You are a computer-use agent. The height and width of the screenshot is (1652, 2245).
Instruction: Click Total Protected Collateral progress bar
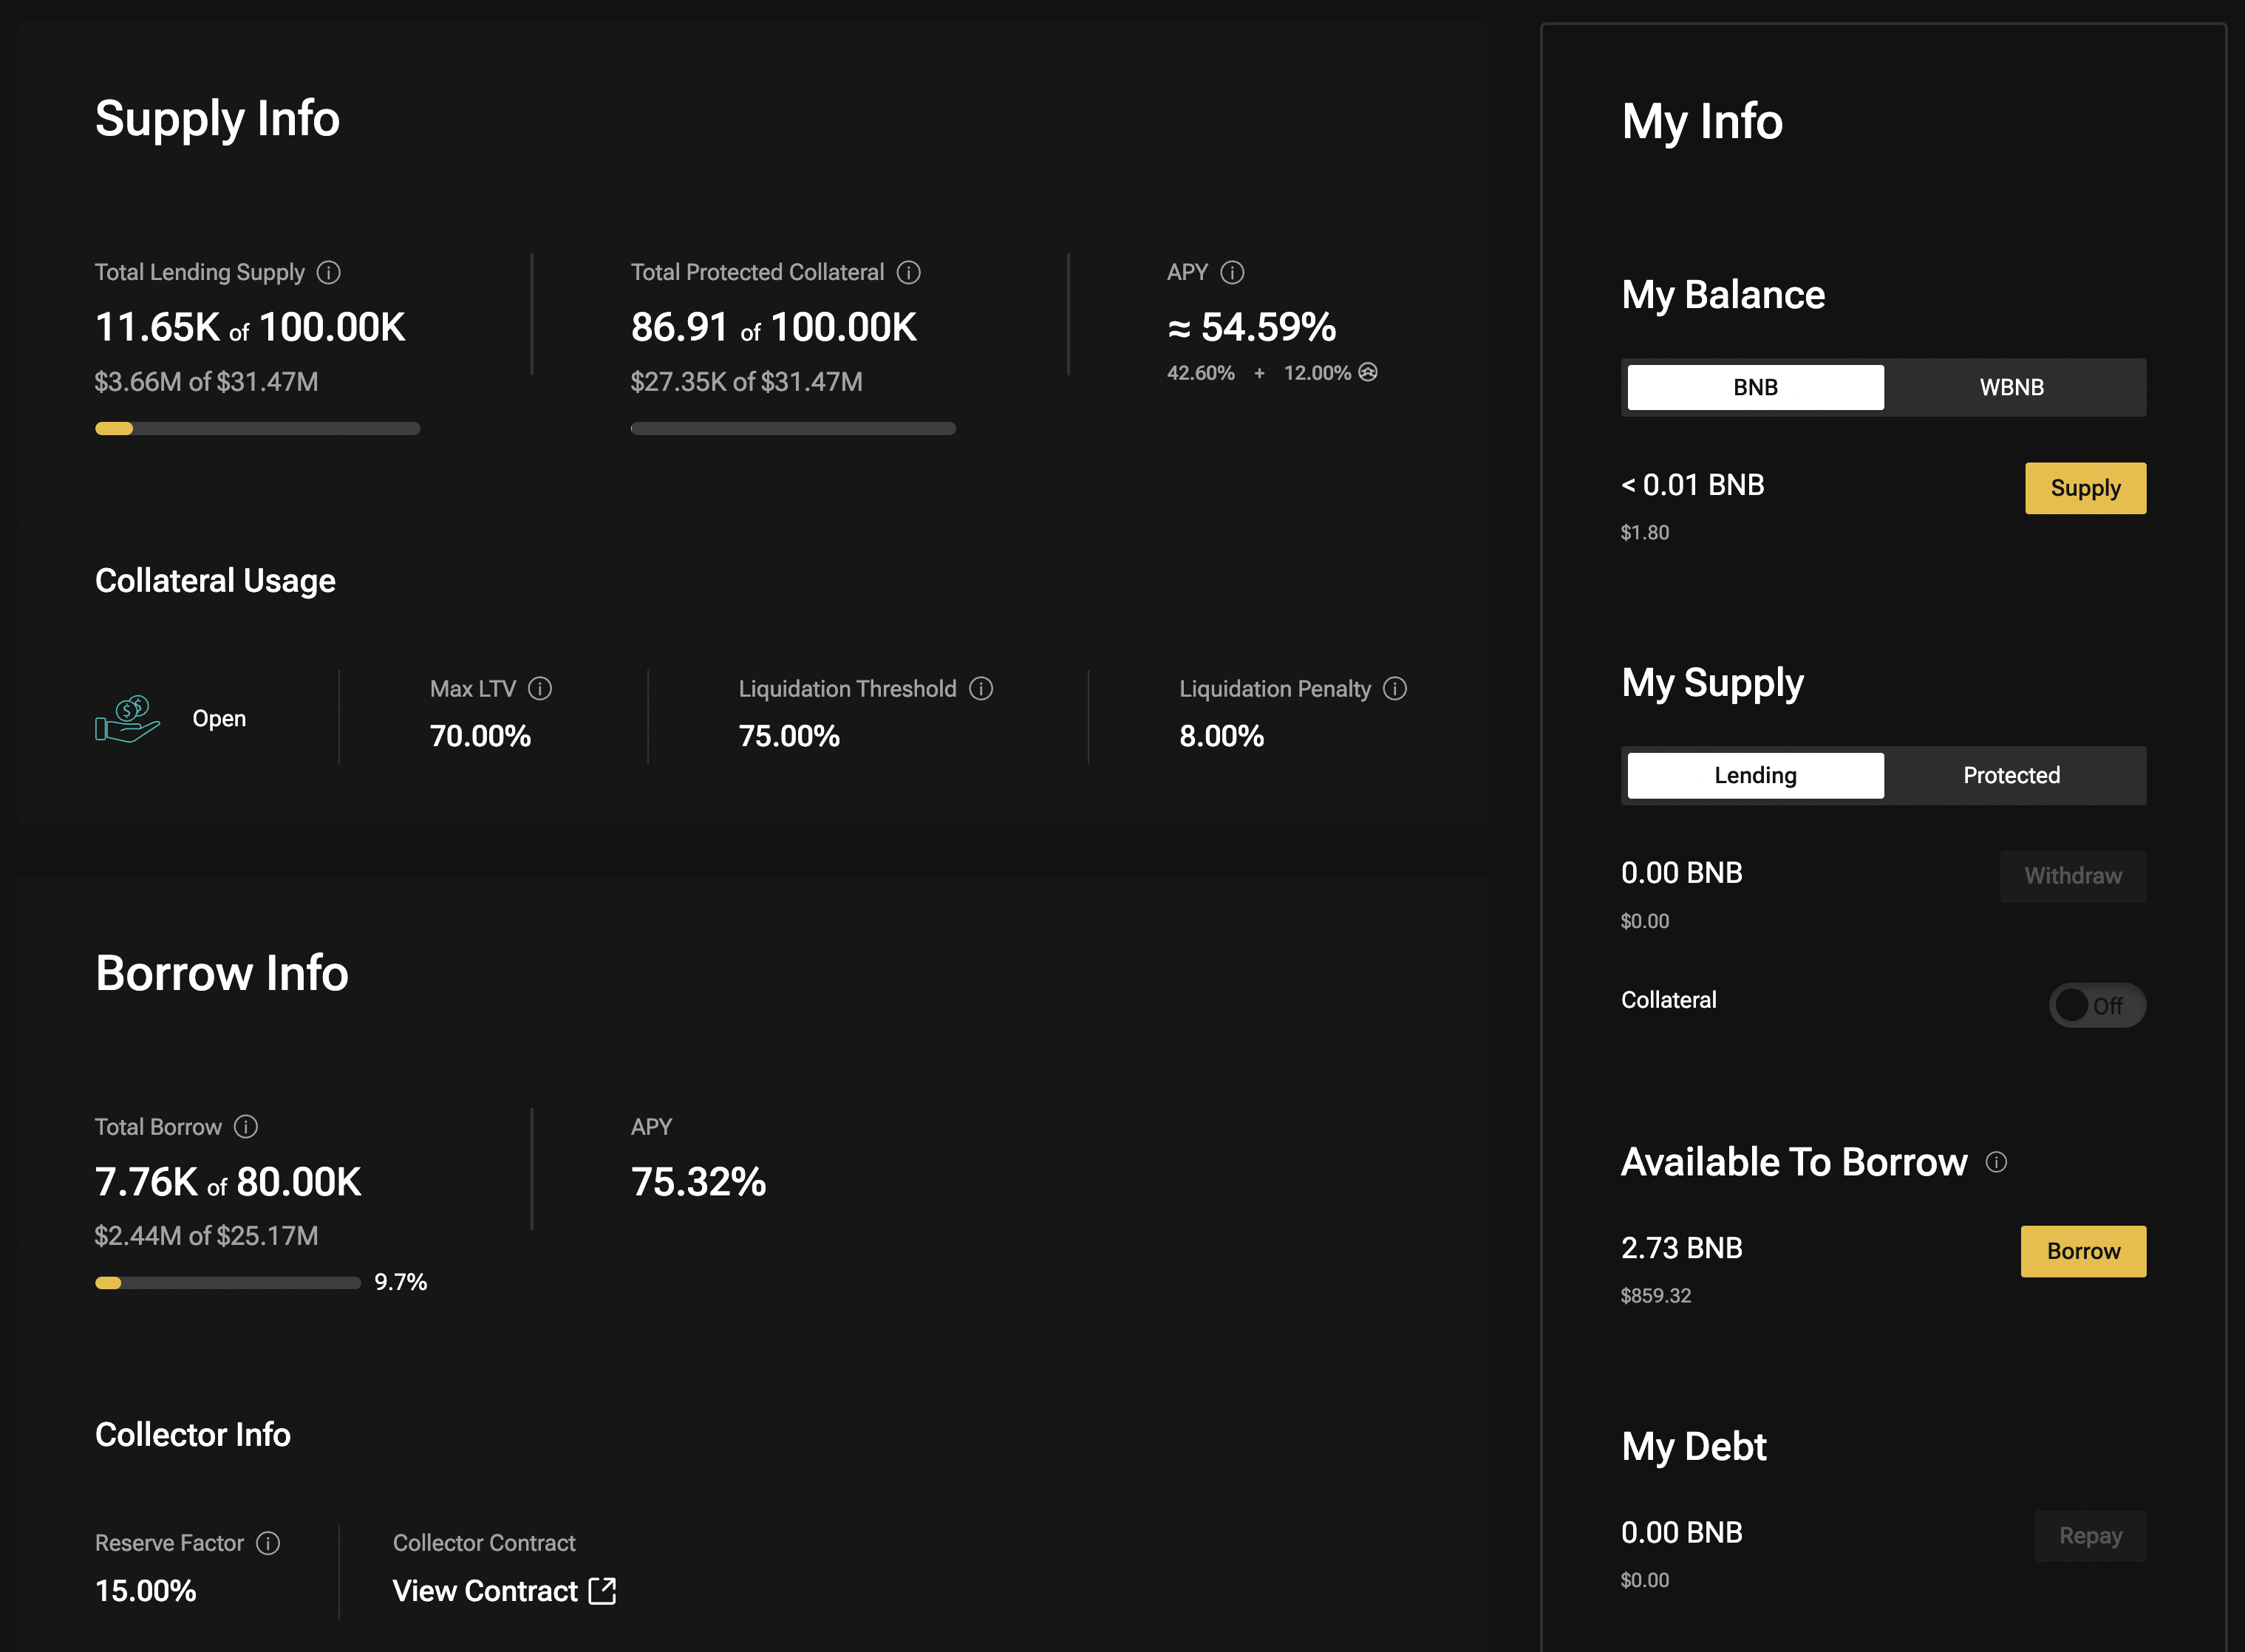(793, 428)
